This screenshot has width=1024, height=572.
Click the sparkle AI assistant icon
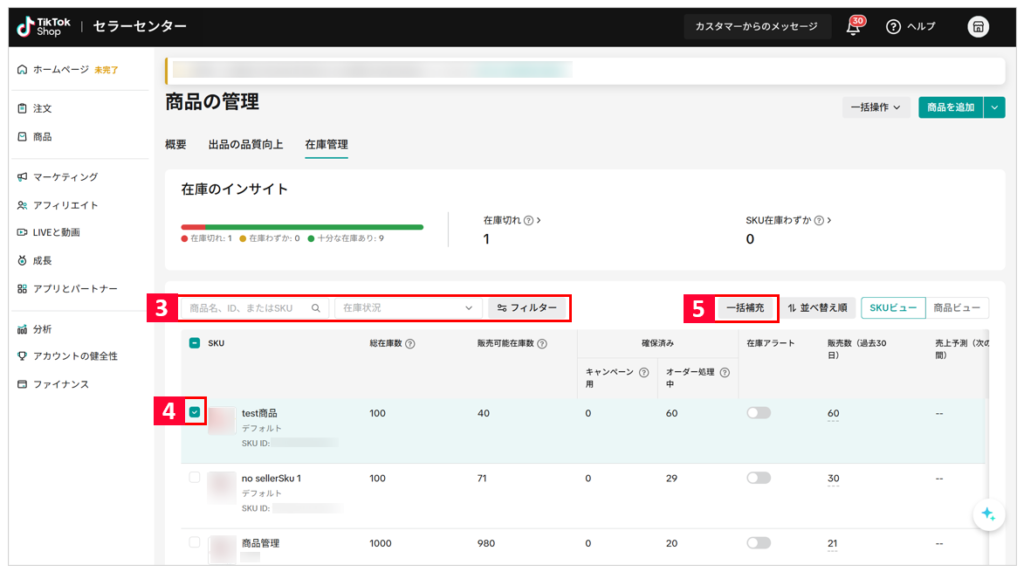pos(987,513)
